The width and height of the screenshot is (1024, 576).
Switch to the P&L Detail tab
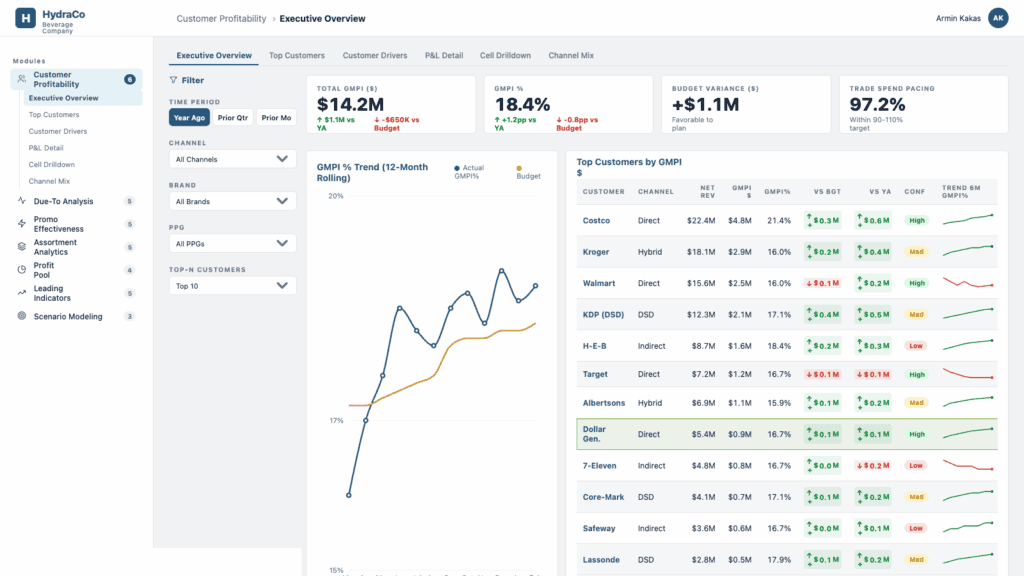coord(444,56)
